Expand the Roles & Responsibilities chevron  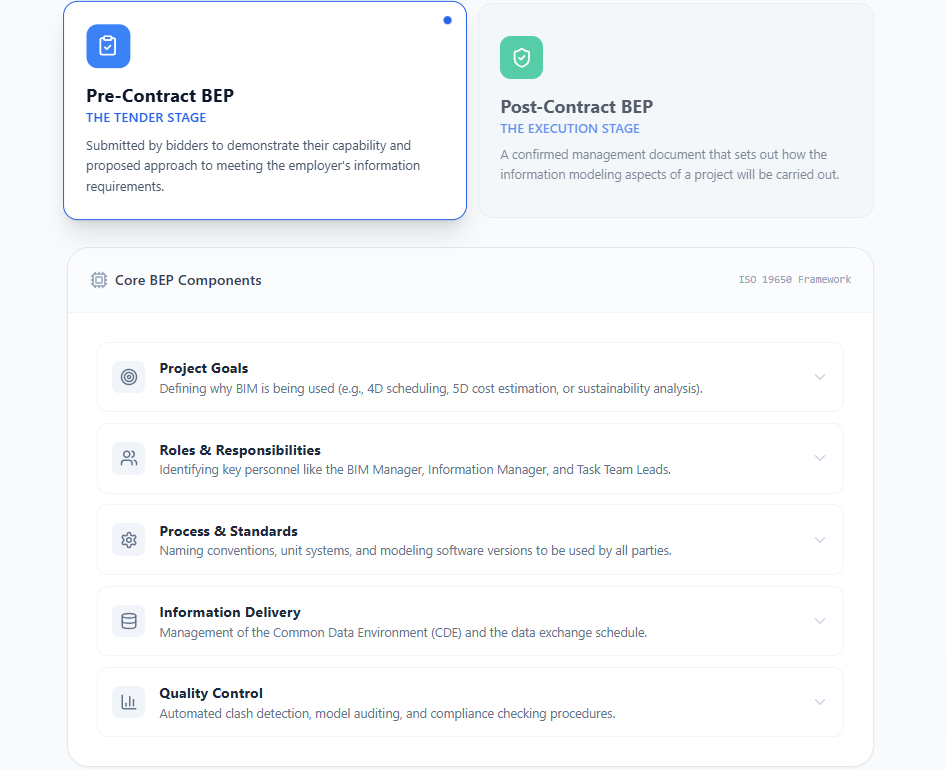(x=820, y=458)
